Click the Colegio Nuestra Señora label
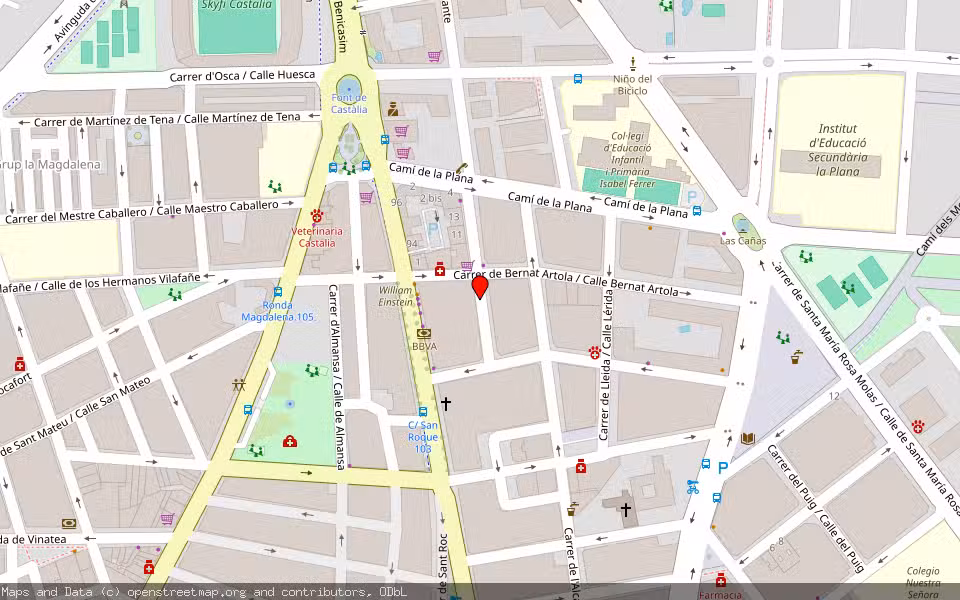960x600 pixels. click(x=923, y=582)
